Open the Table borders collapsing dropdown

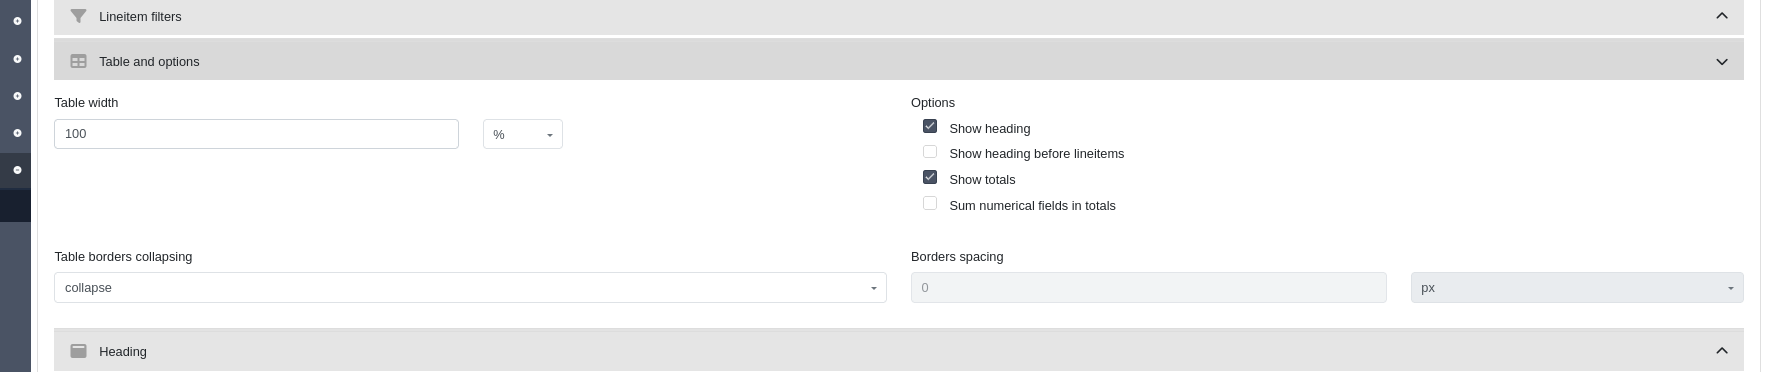470,287
